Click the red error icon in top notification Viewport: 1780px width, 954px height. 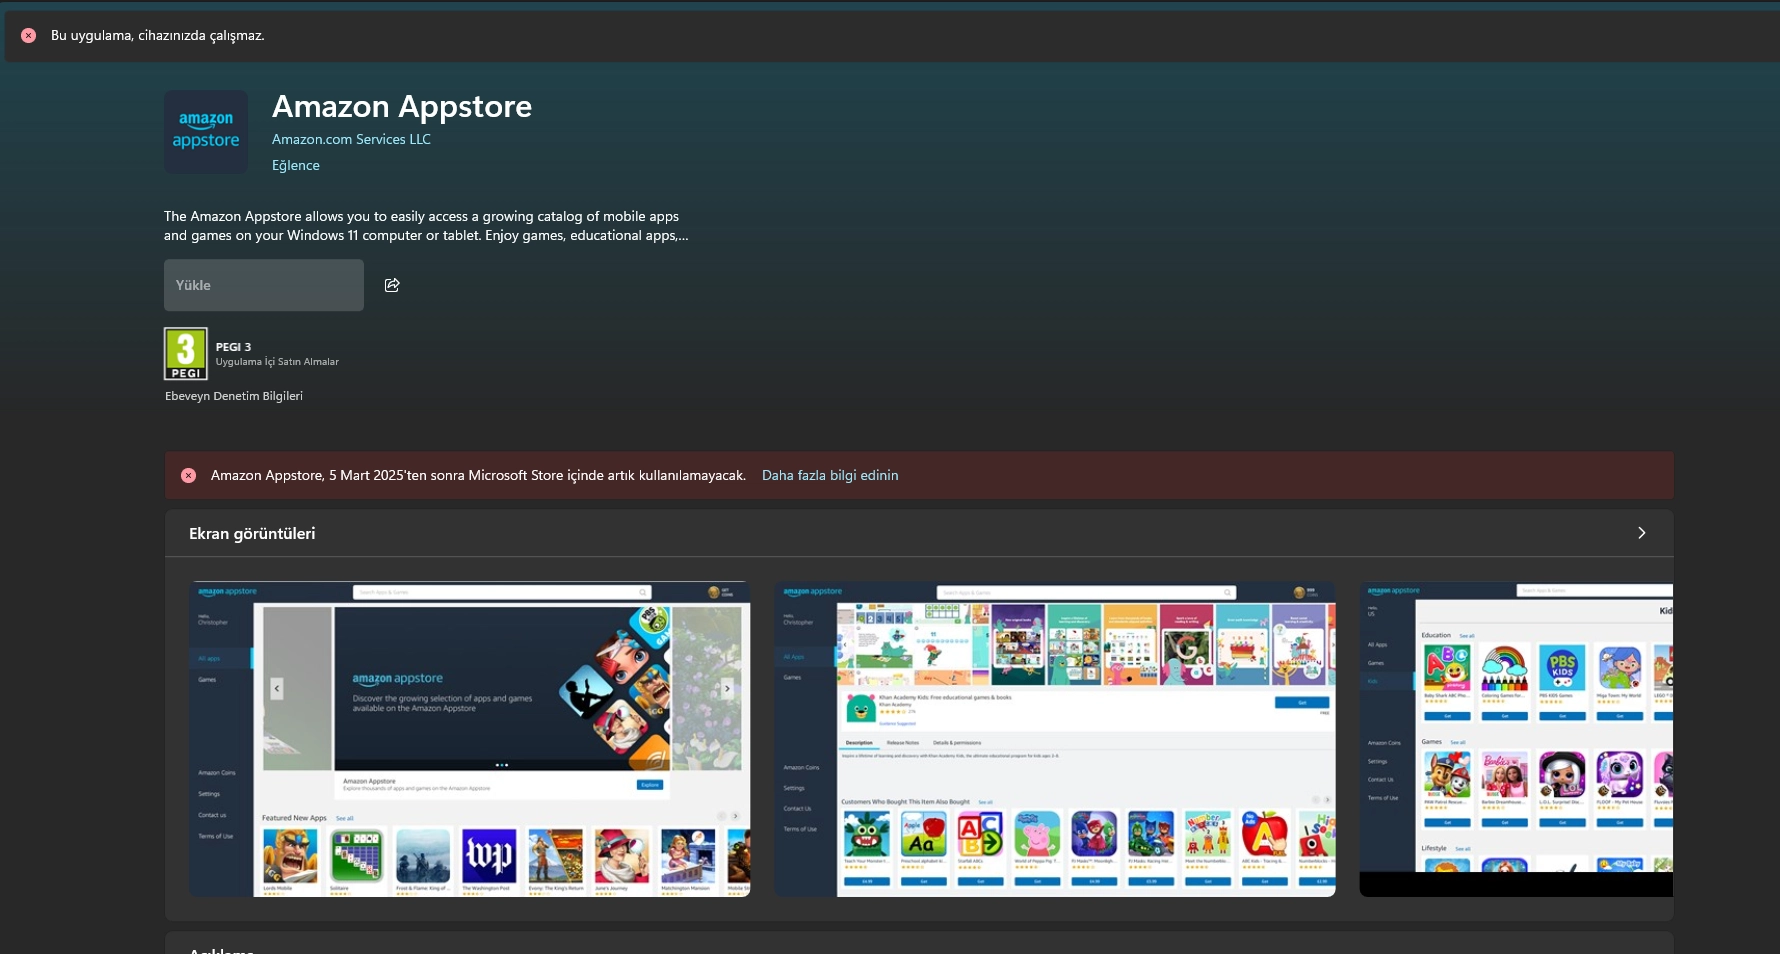[x=29, y=35]
